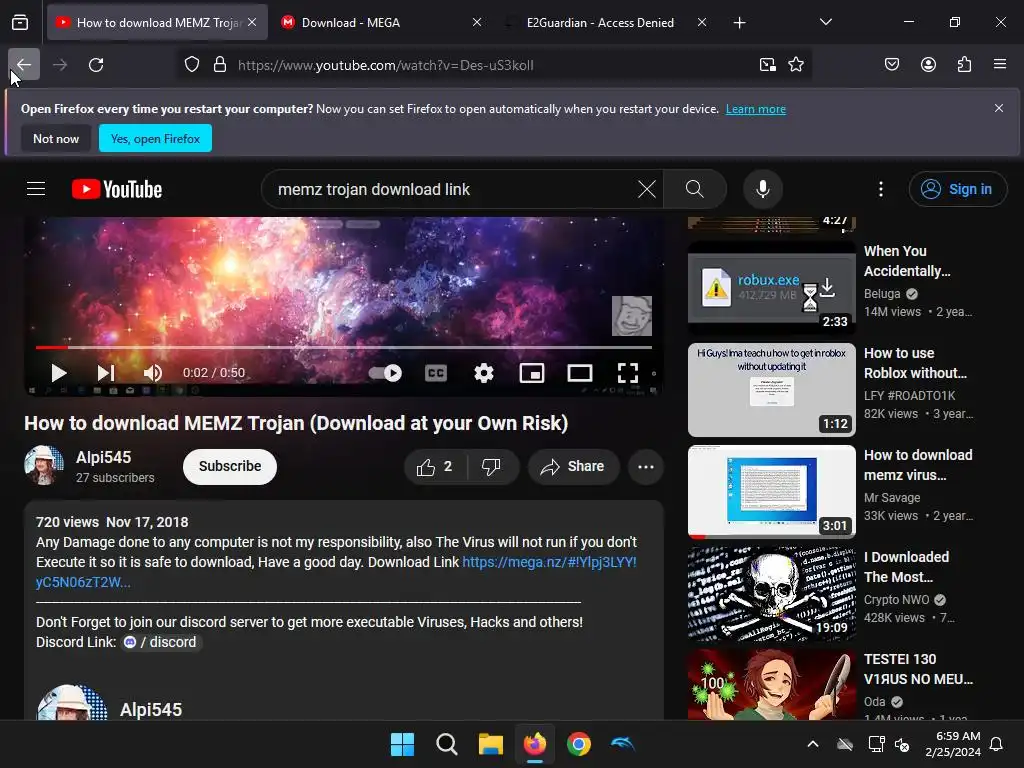Image resolution: width=1024 pixels, height=768 pixels.
Task: Dismiss the Firefox startup notification bar
Action: [999, 108]
